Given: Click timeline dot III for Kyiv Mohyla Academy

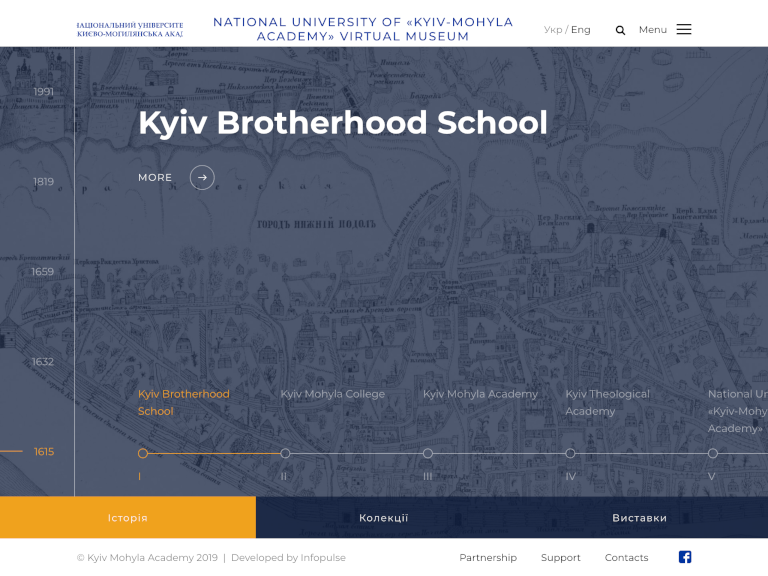Looking at the screenshot, I should pos(428,454).
